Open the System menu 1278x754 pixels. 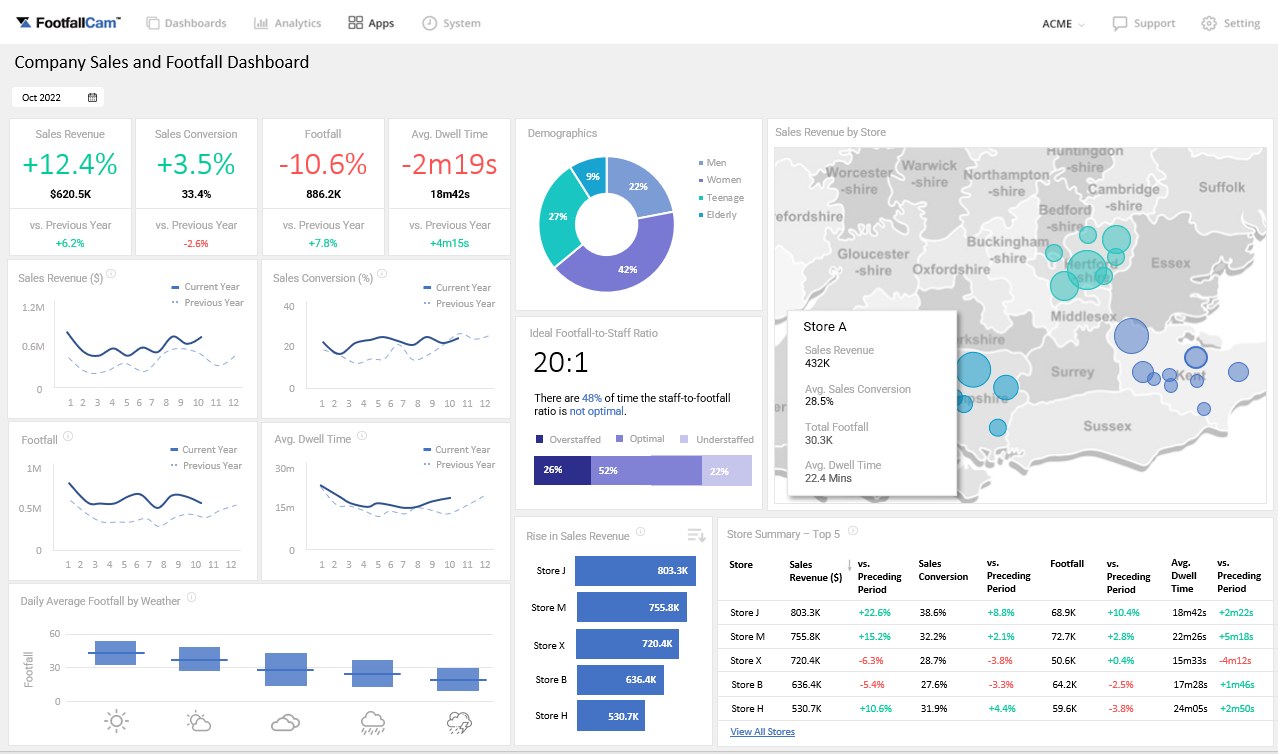(451, 23)
